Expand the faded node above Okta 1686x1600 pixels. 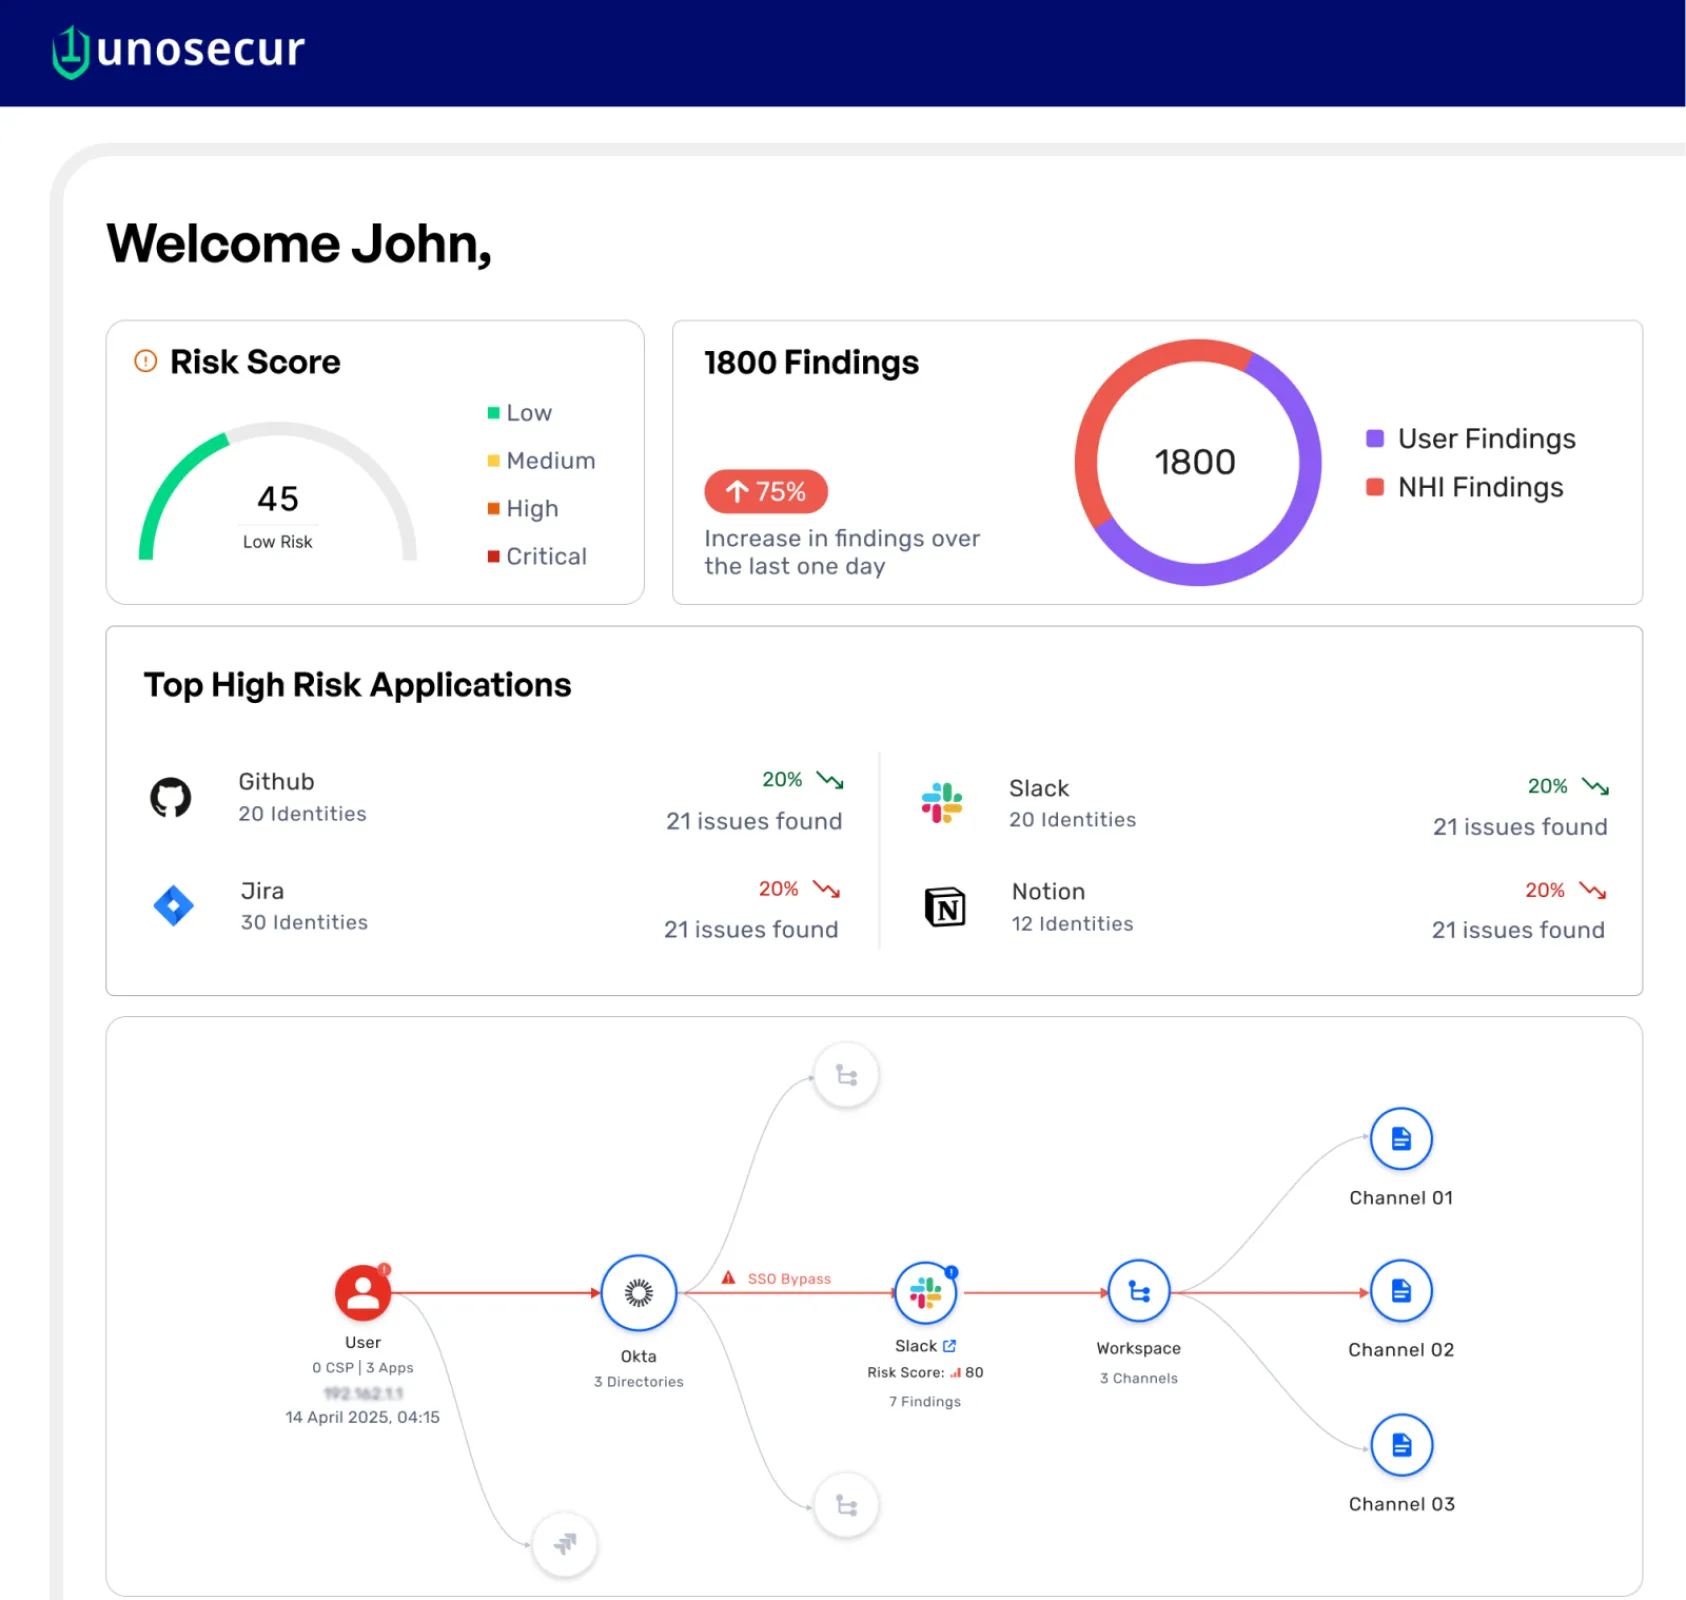pos(846,1076)
